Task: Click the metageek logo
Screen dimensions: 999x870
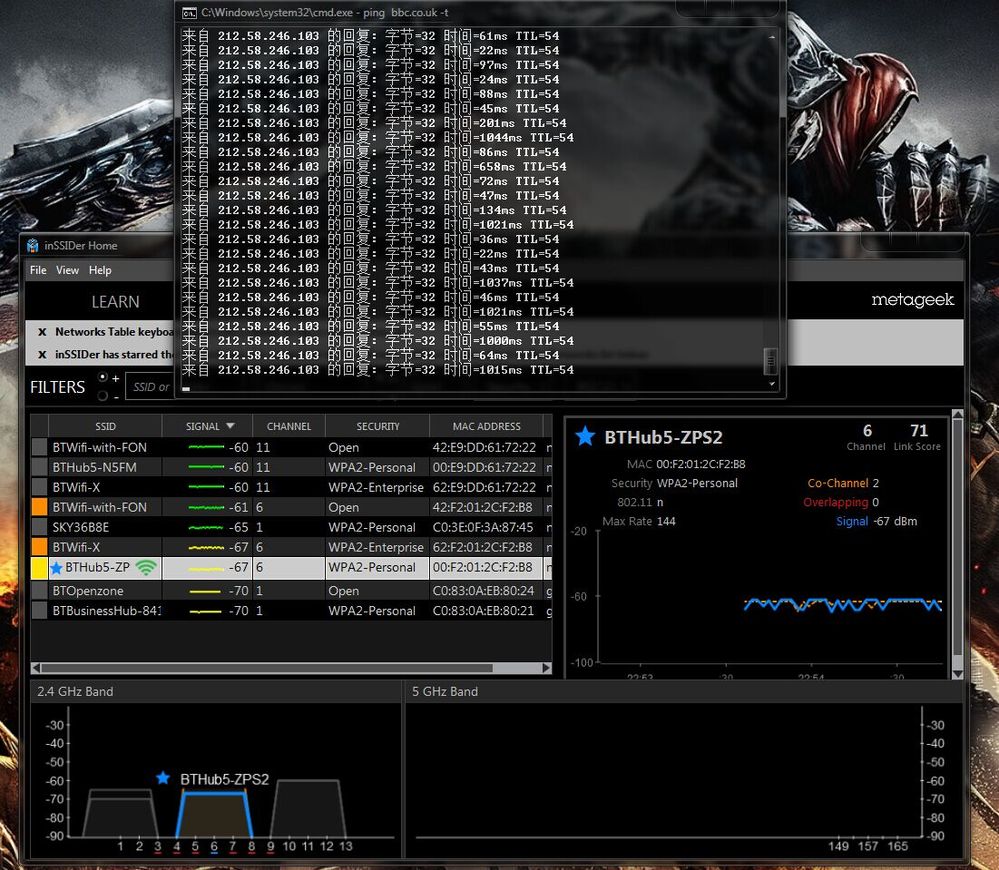Action: click(912, 299)
